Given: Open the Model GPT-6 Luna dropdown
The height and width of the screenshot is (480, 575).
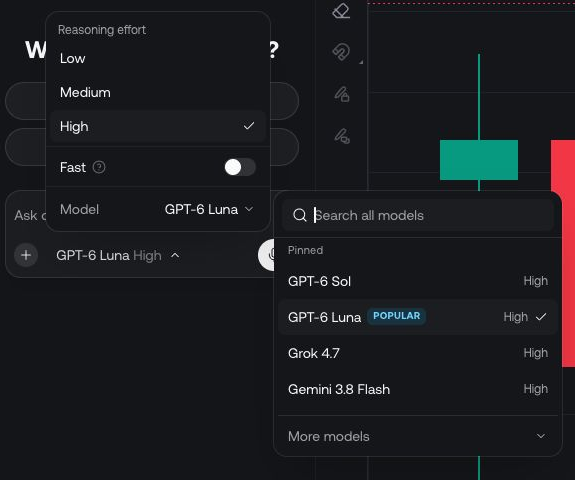Looking at the screenshot, I should click(x=209, y=209).
